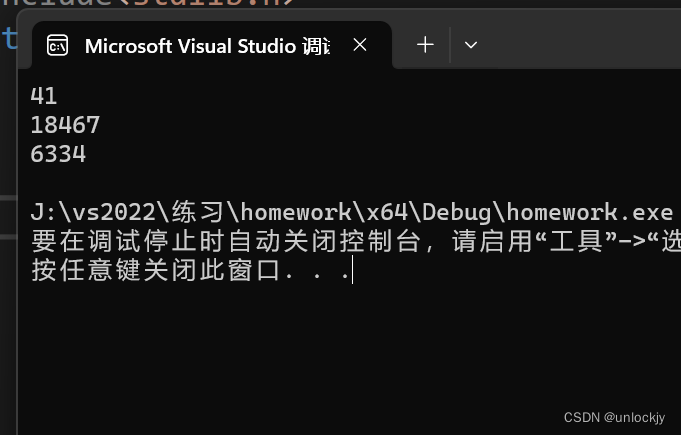Expand the terminal profile dropdown chevron
The width and height of the screenshot is (681, 435).
point(471,45)
